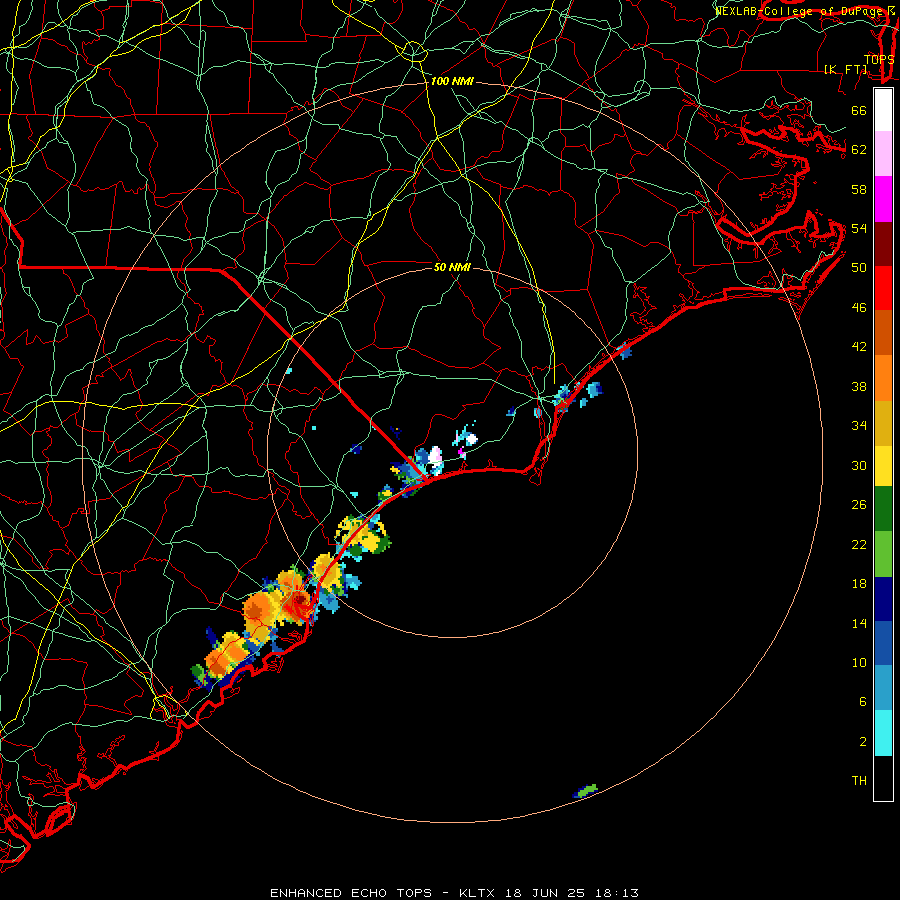This screenshot has height=900, width=900.
Task: Click the large yellow echo inside the 50 NMI ring
Action: (363, 535)
